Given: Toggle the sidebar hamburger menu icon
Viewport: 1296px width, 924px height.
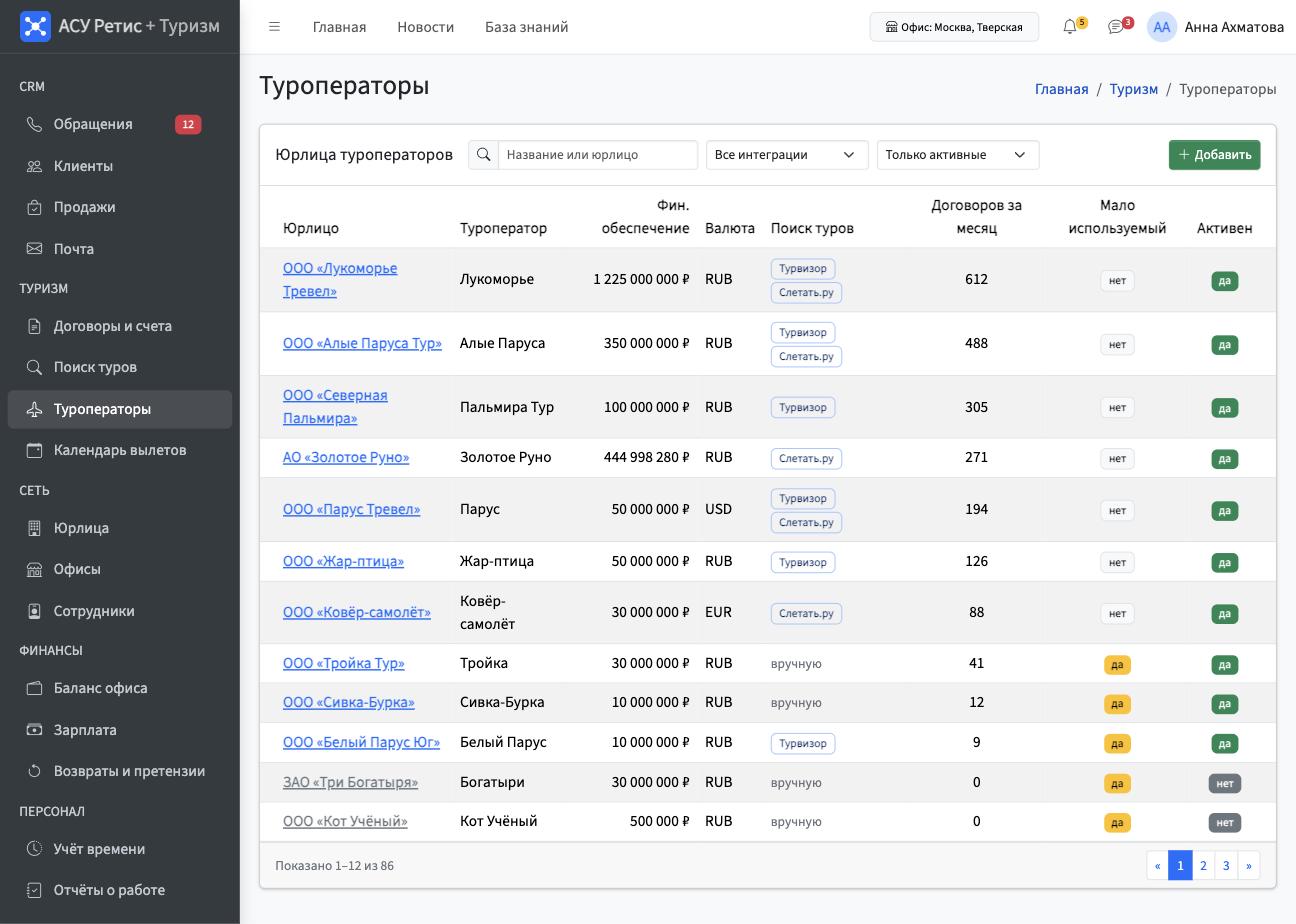Looking at the screenshot, I should [x=274, y=27].
